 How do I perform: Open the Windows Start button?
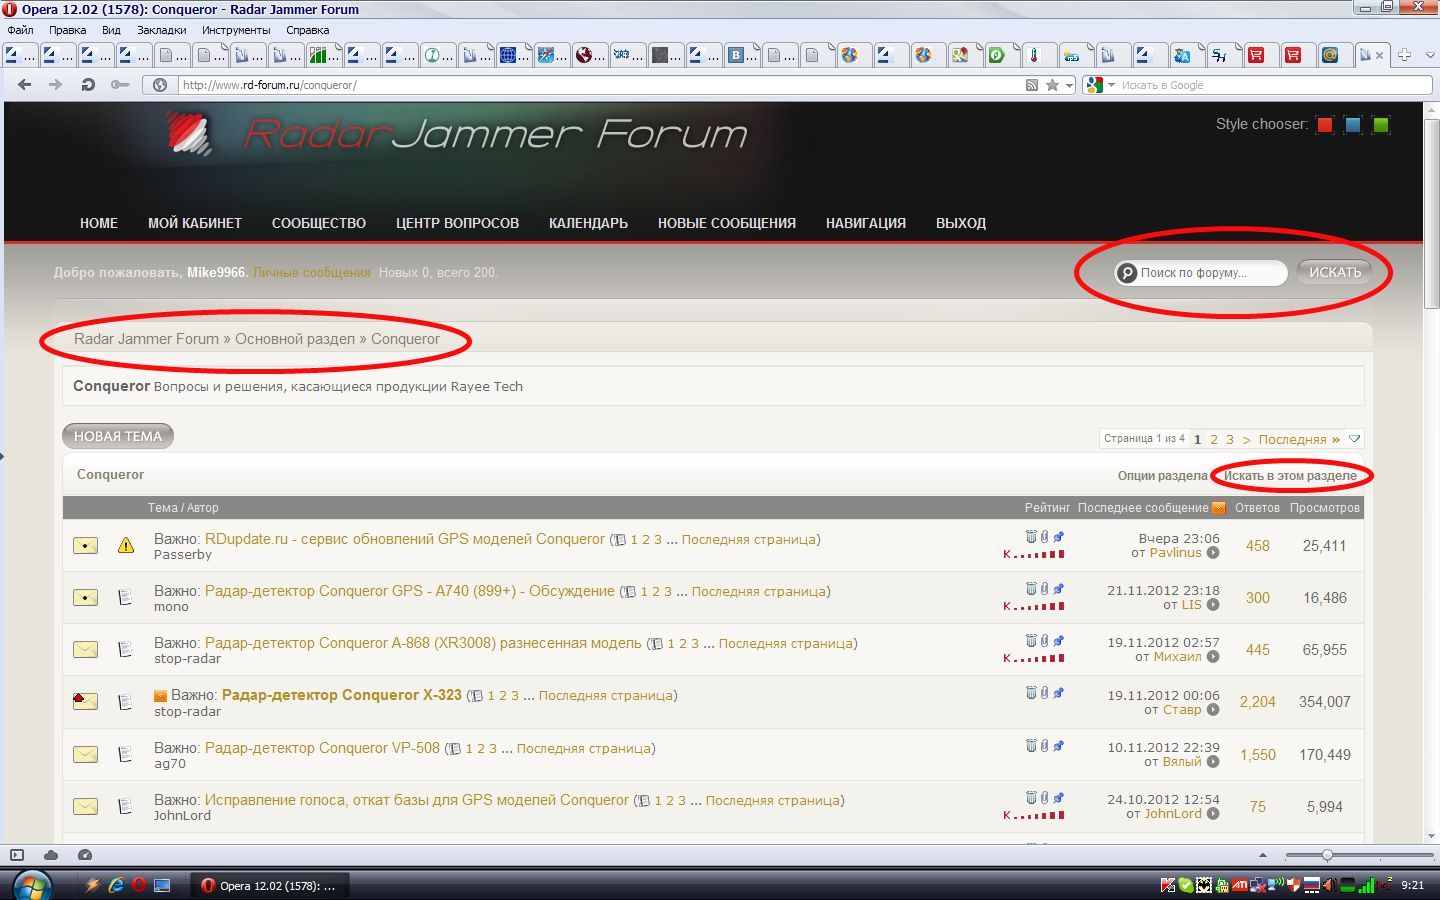click(x=32, y=885)
